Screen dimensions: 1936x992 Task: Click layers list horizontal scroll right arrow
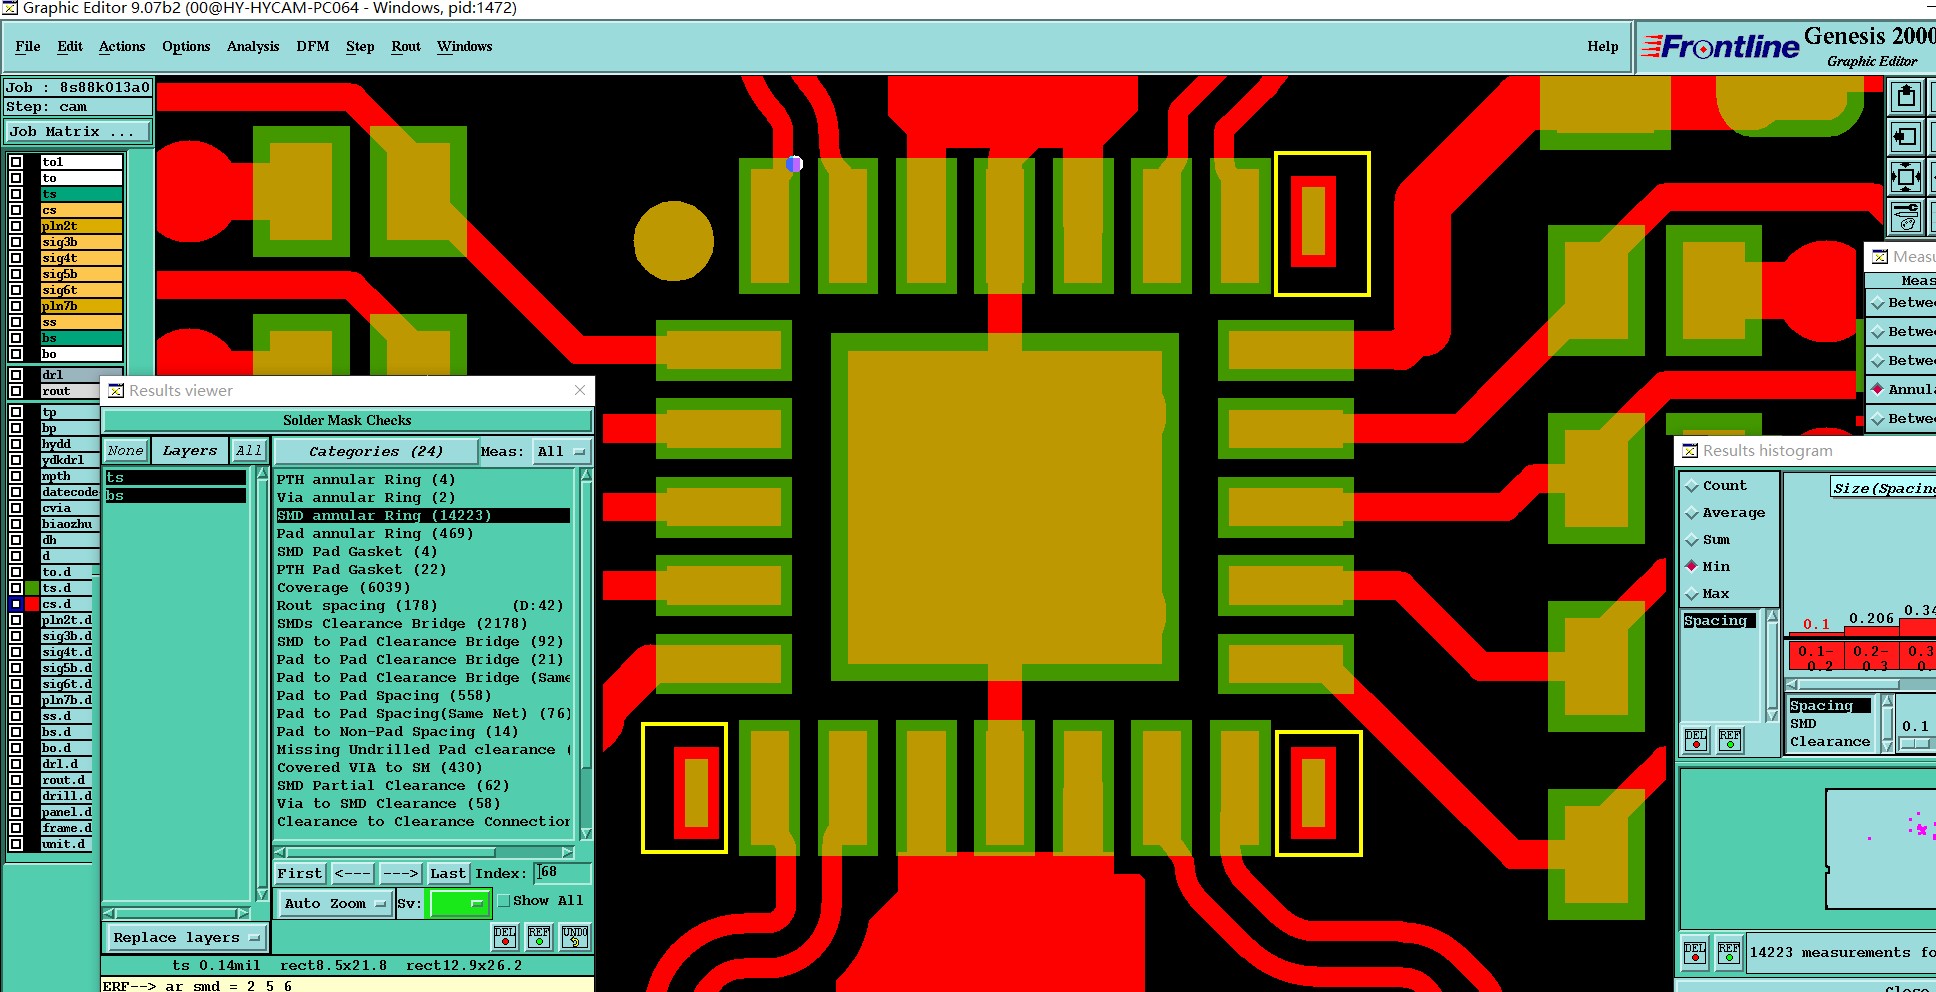click(x=243, y=913)
